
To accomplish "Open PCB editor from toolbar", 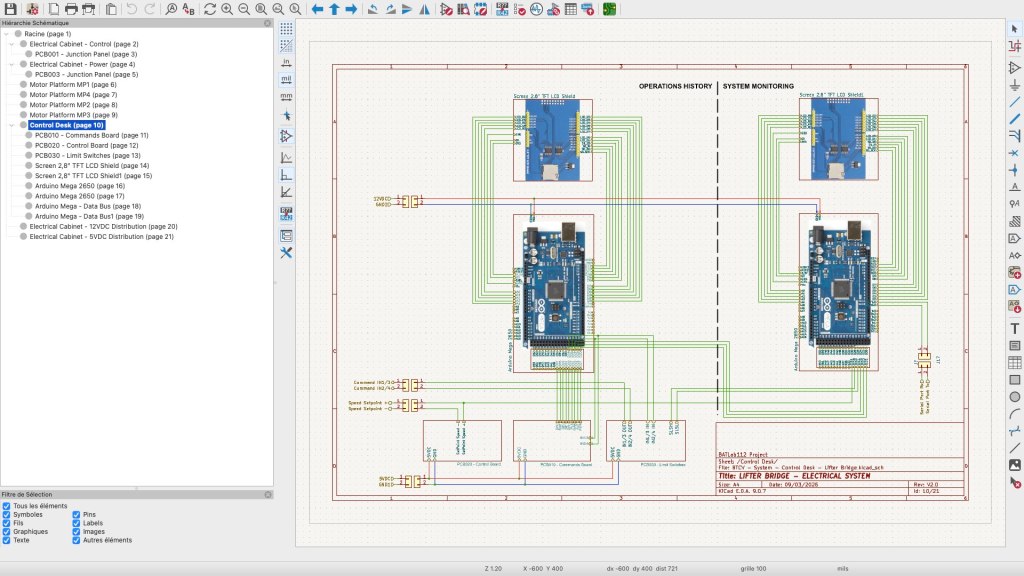I will coord(609,9).
